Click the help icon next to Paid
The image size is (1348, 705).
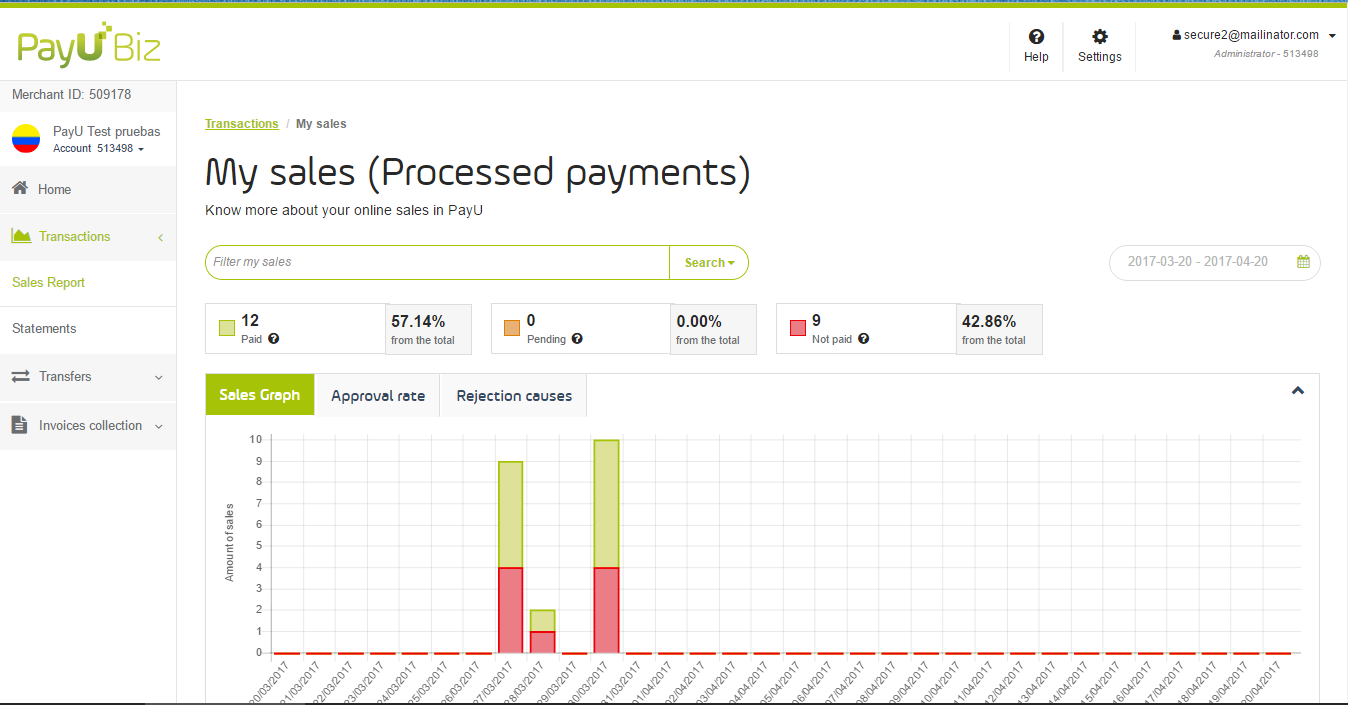[x=274, y=339]
